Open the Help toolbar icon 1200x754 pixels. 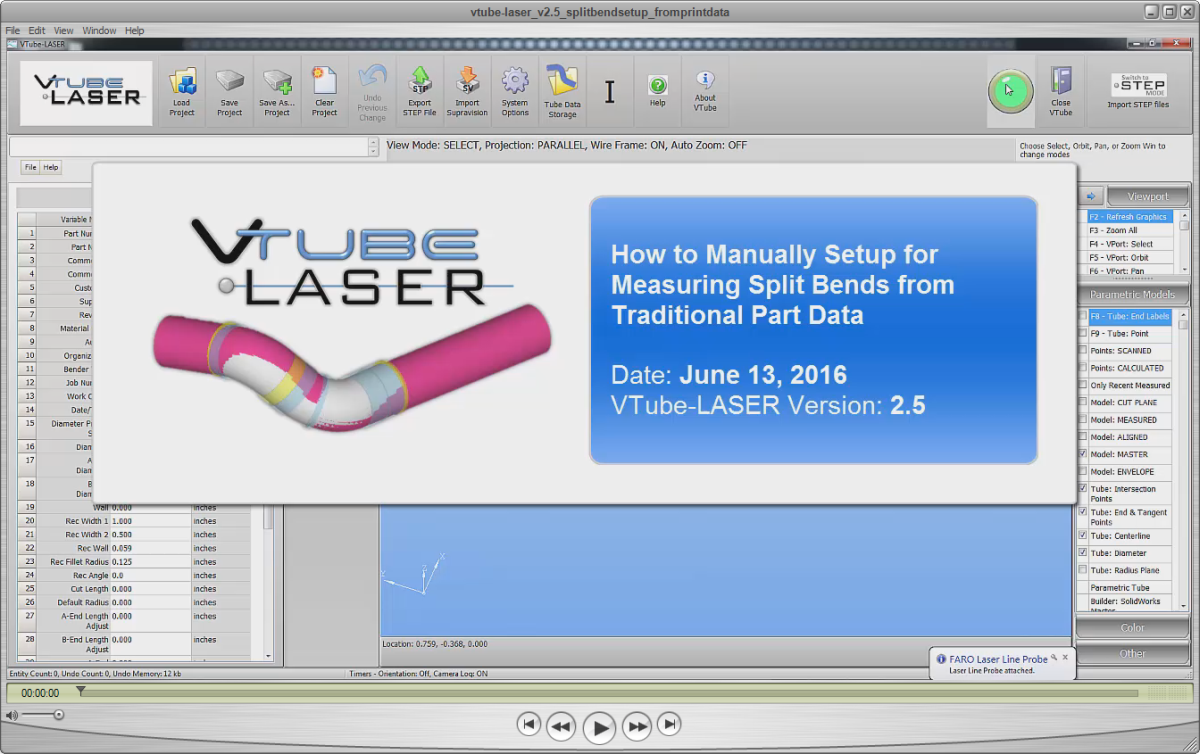[657, 91]
